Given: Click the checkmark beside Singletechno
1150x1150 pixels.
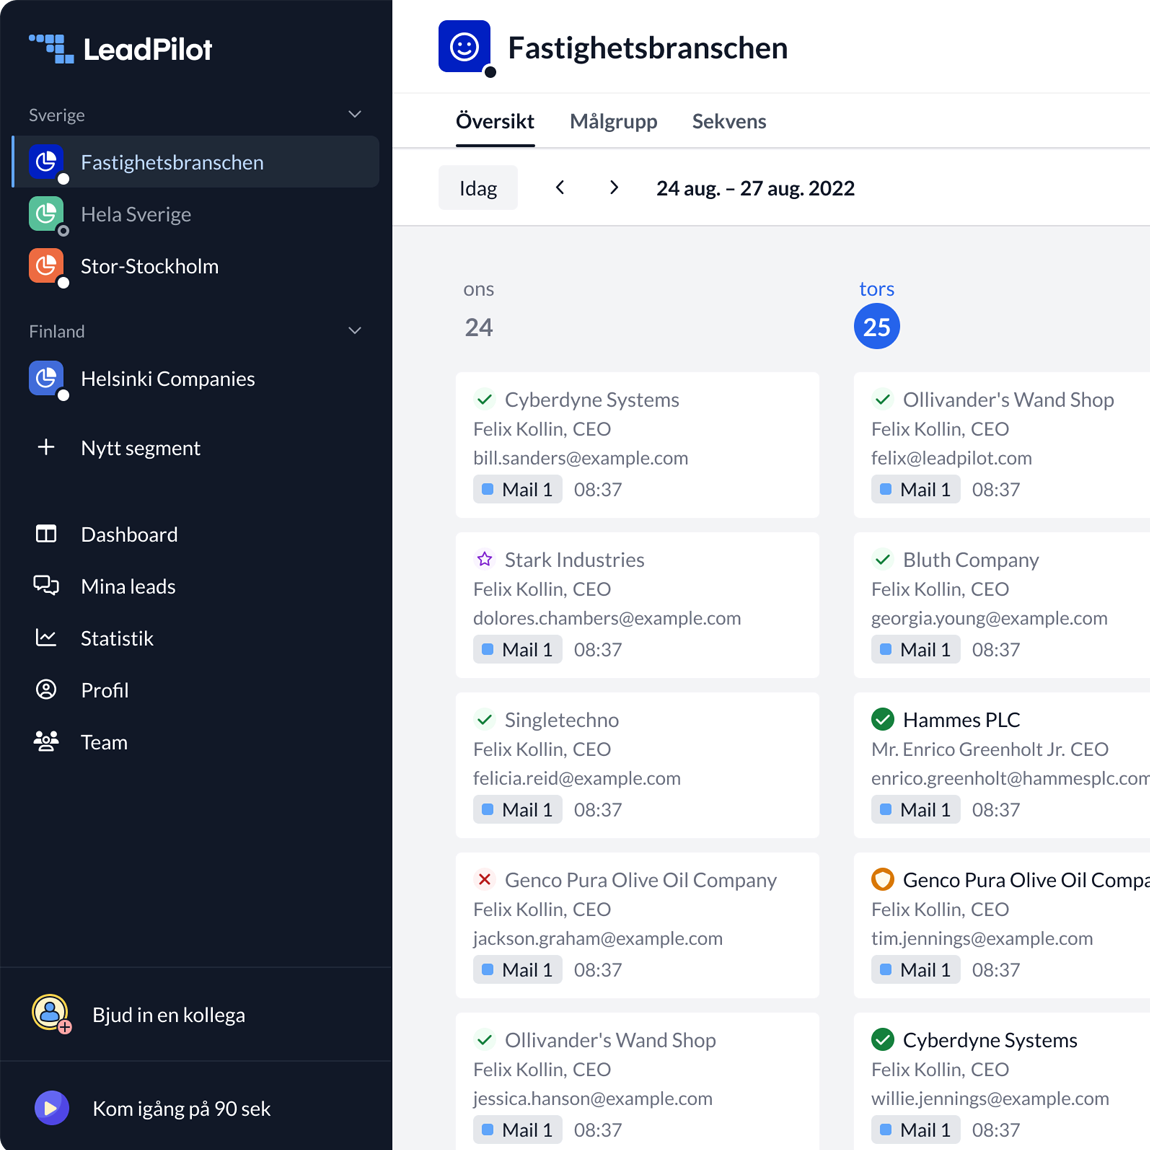Looking at the screenshot, I should click(x=484, y=719).
